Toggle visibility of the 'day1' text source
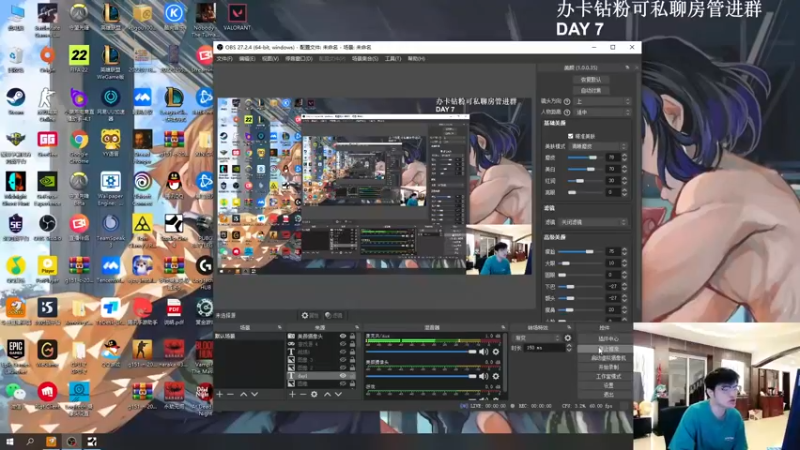This screenshot has height=450, width=800. point(343,376)
